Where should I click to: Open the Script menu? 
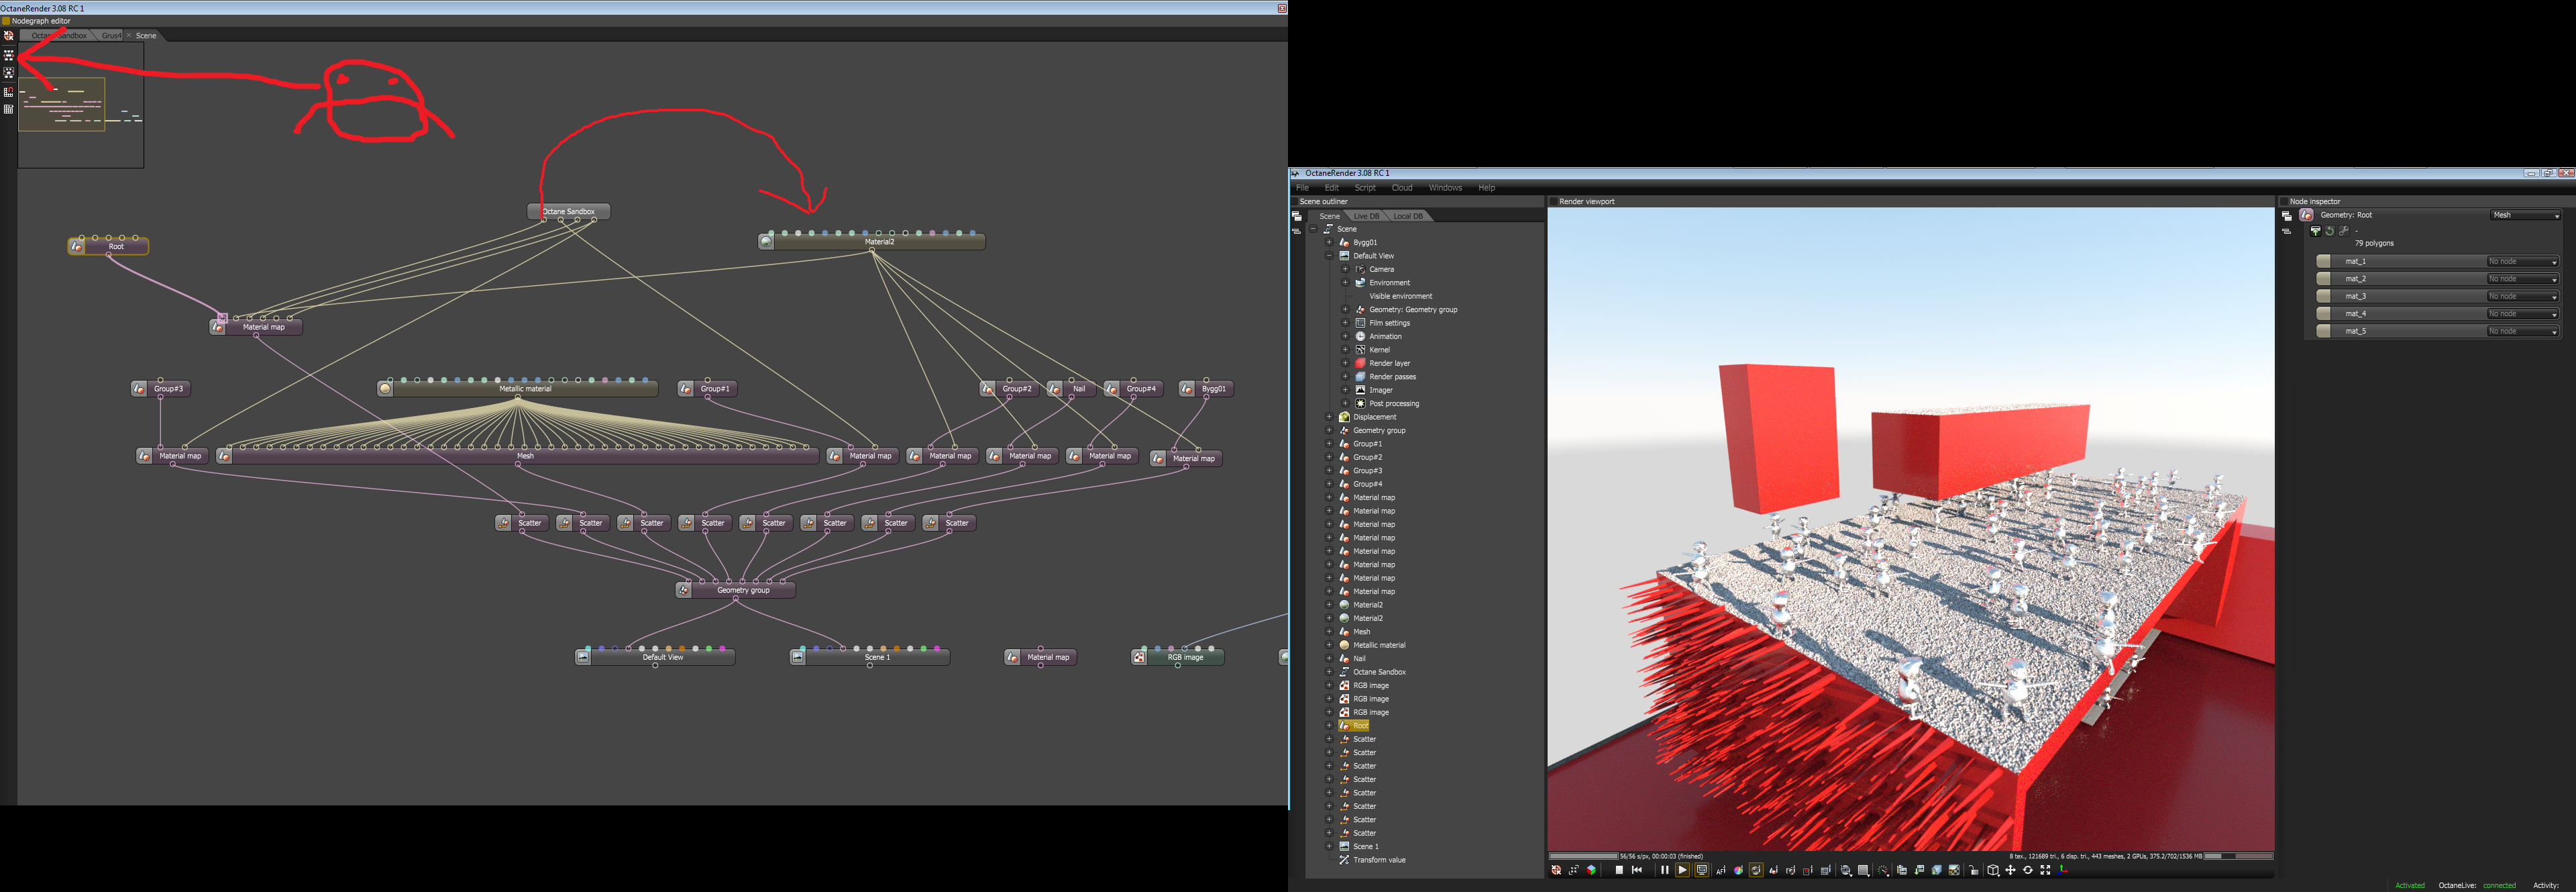tap(1364, 188)
